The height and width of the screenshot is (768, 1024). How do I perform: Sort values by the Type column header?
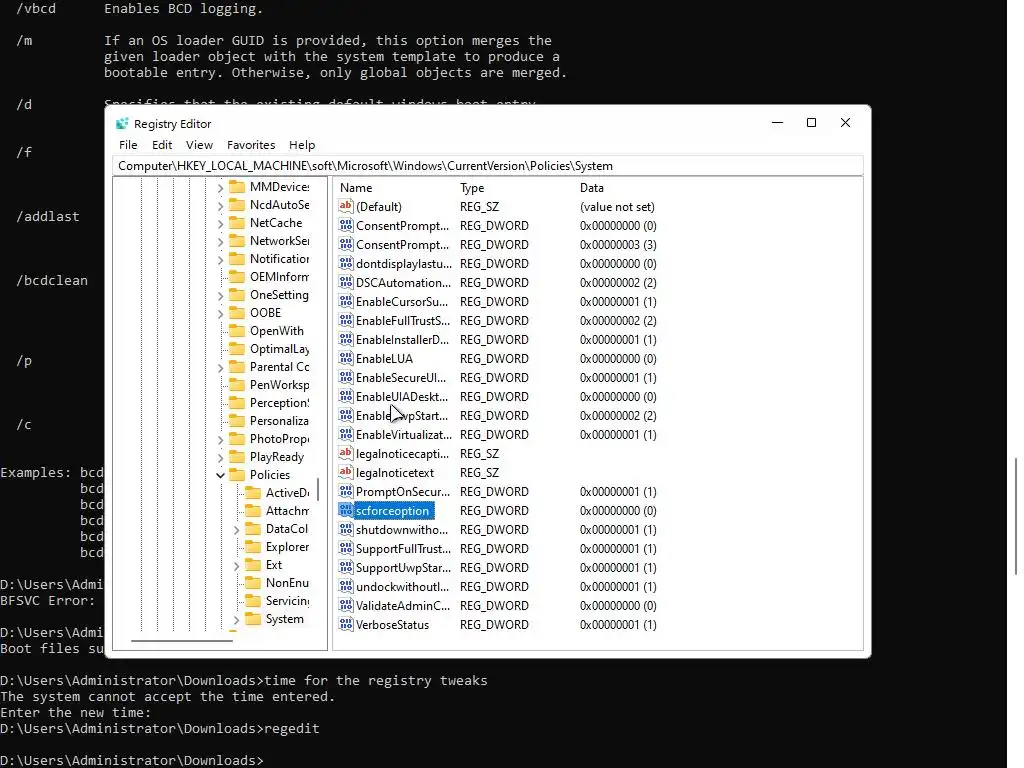coord(472,187)
